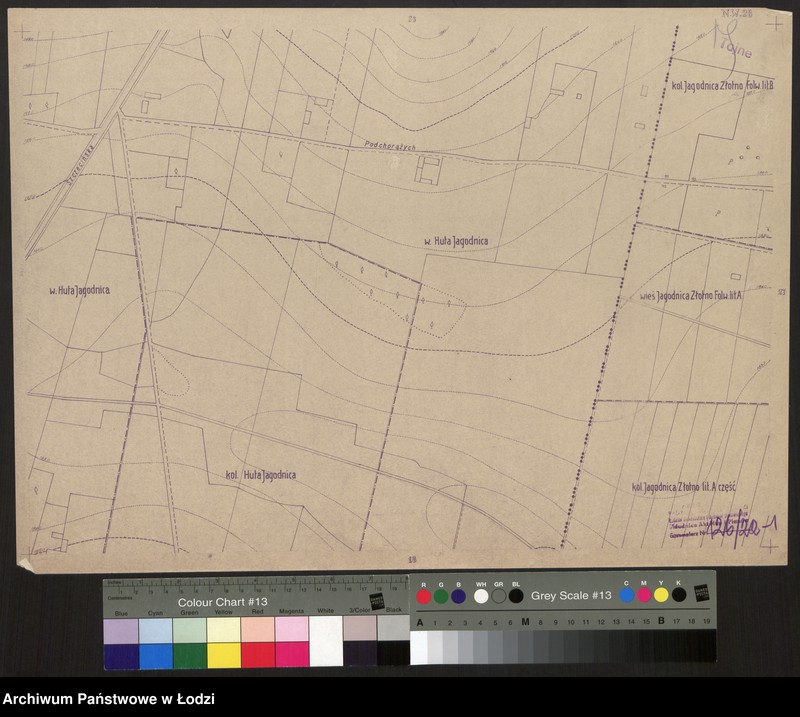
Task: Select the white patch in Colour Chart
Action: pyautogui.click(x=325, y=641)
